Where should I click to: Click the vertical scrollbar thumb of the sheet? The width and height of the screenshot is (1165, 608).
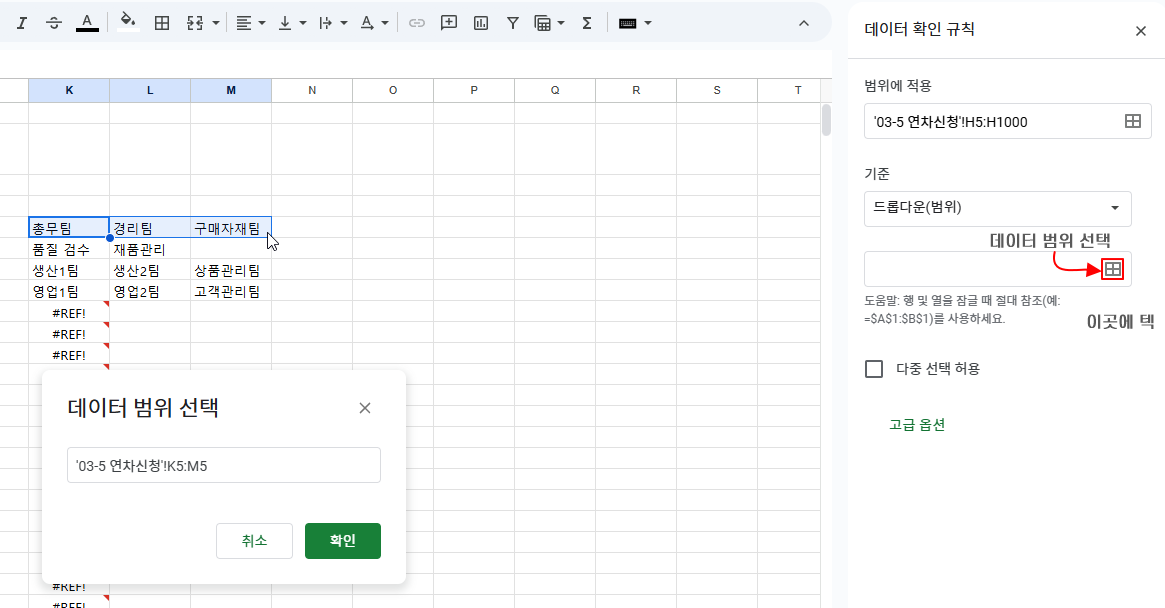[x=826, y=120]
